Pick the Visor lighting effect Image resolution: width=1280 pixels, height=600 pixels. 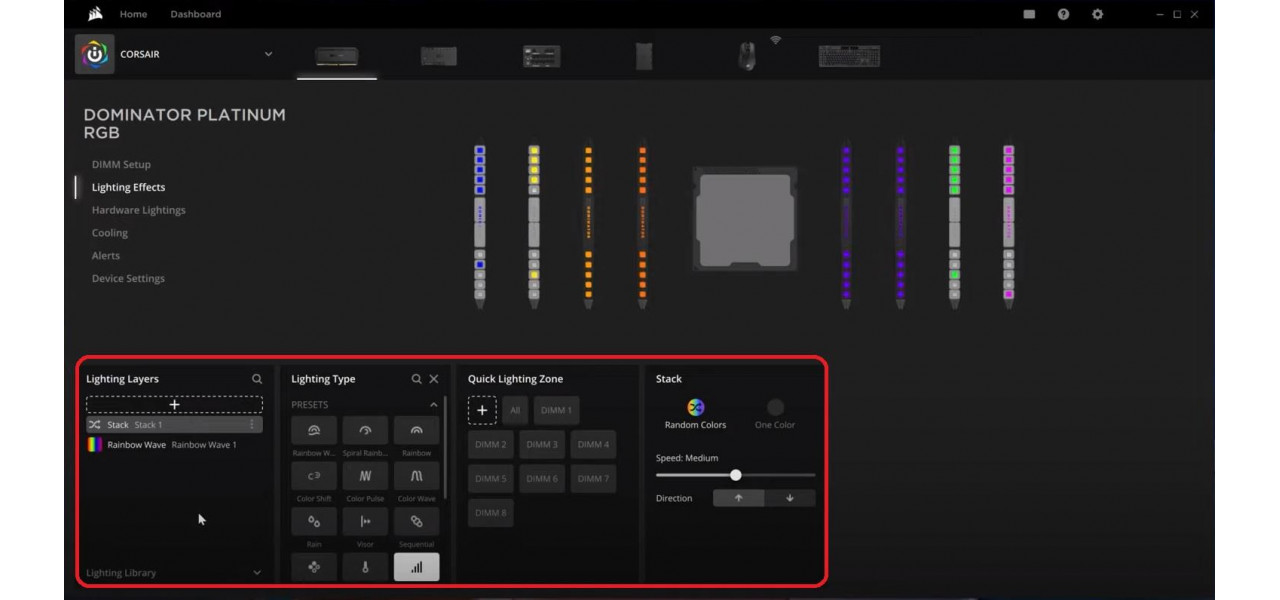point(365,522)
